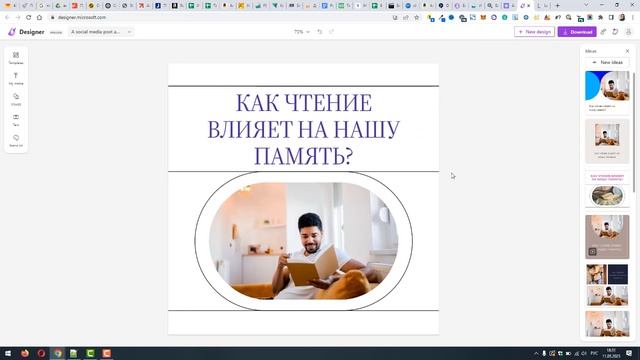Open Firefox from the taskbar
This screenshot has width=640, height=360.
[x=25, y=353]
